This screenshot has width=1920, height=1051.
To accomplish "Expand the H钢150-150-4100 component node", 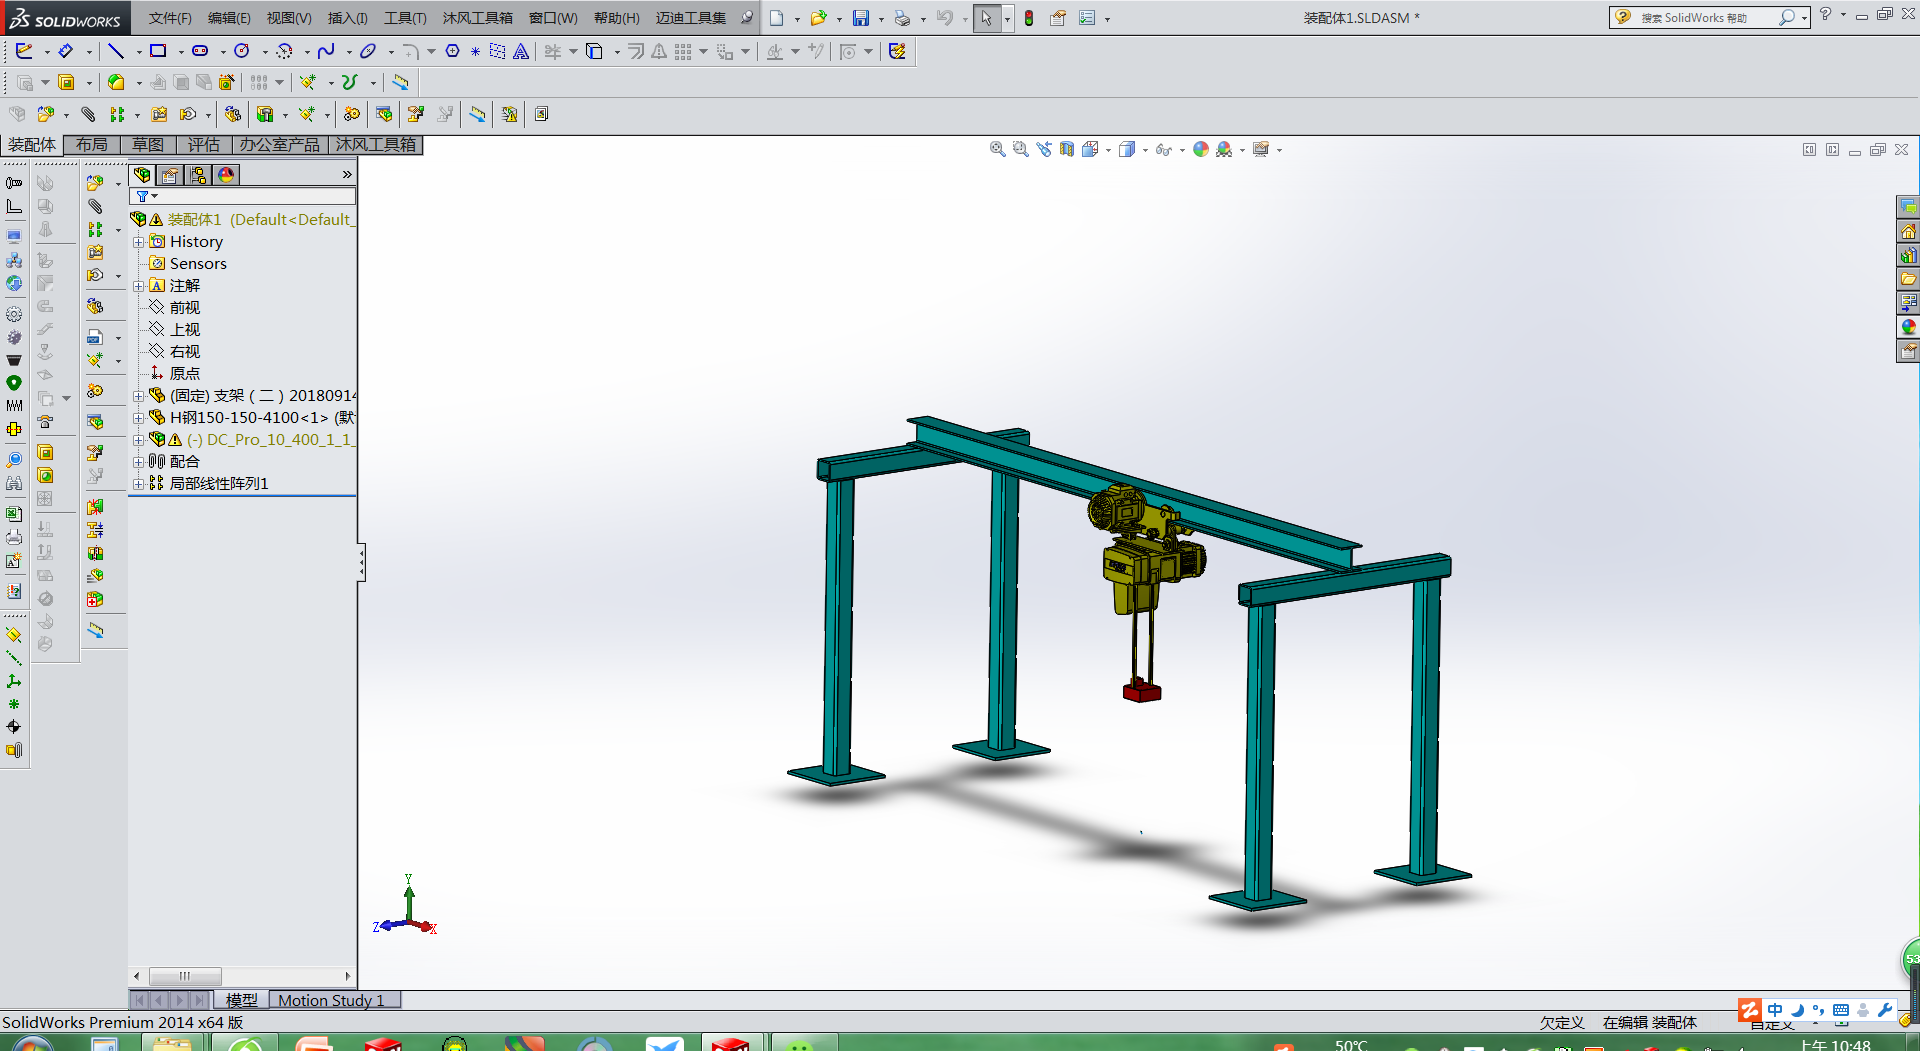I will 138,418.
